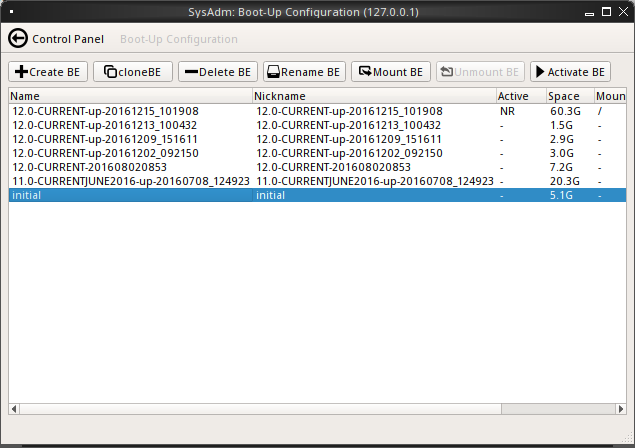Sort by the Name column header
Image resolution: width=635 pixels, height=448 pixels.
[130, 96]
